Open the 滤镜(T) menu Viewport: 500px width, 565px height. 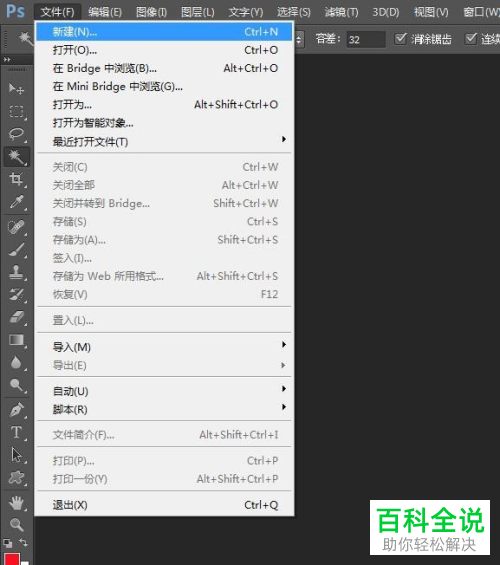click(341, 12)
